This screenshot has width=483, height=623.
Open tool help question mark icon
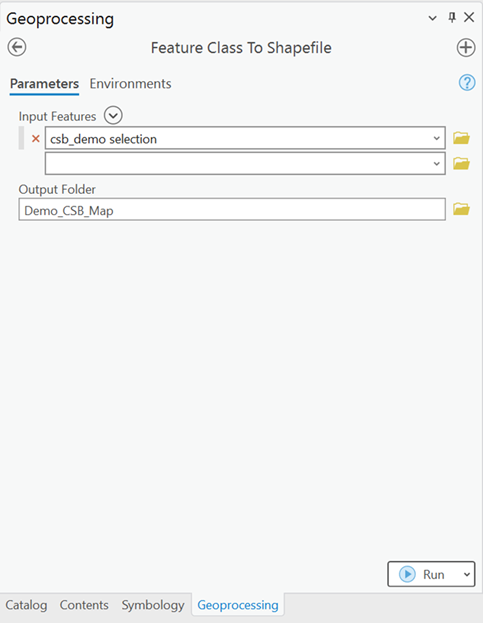[467, 83]
